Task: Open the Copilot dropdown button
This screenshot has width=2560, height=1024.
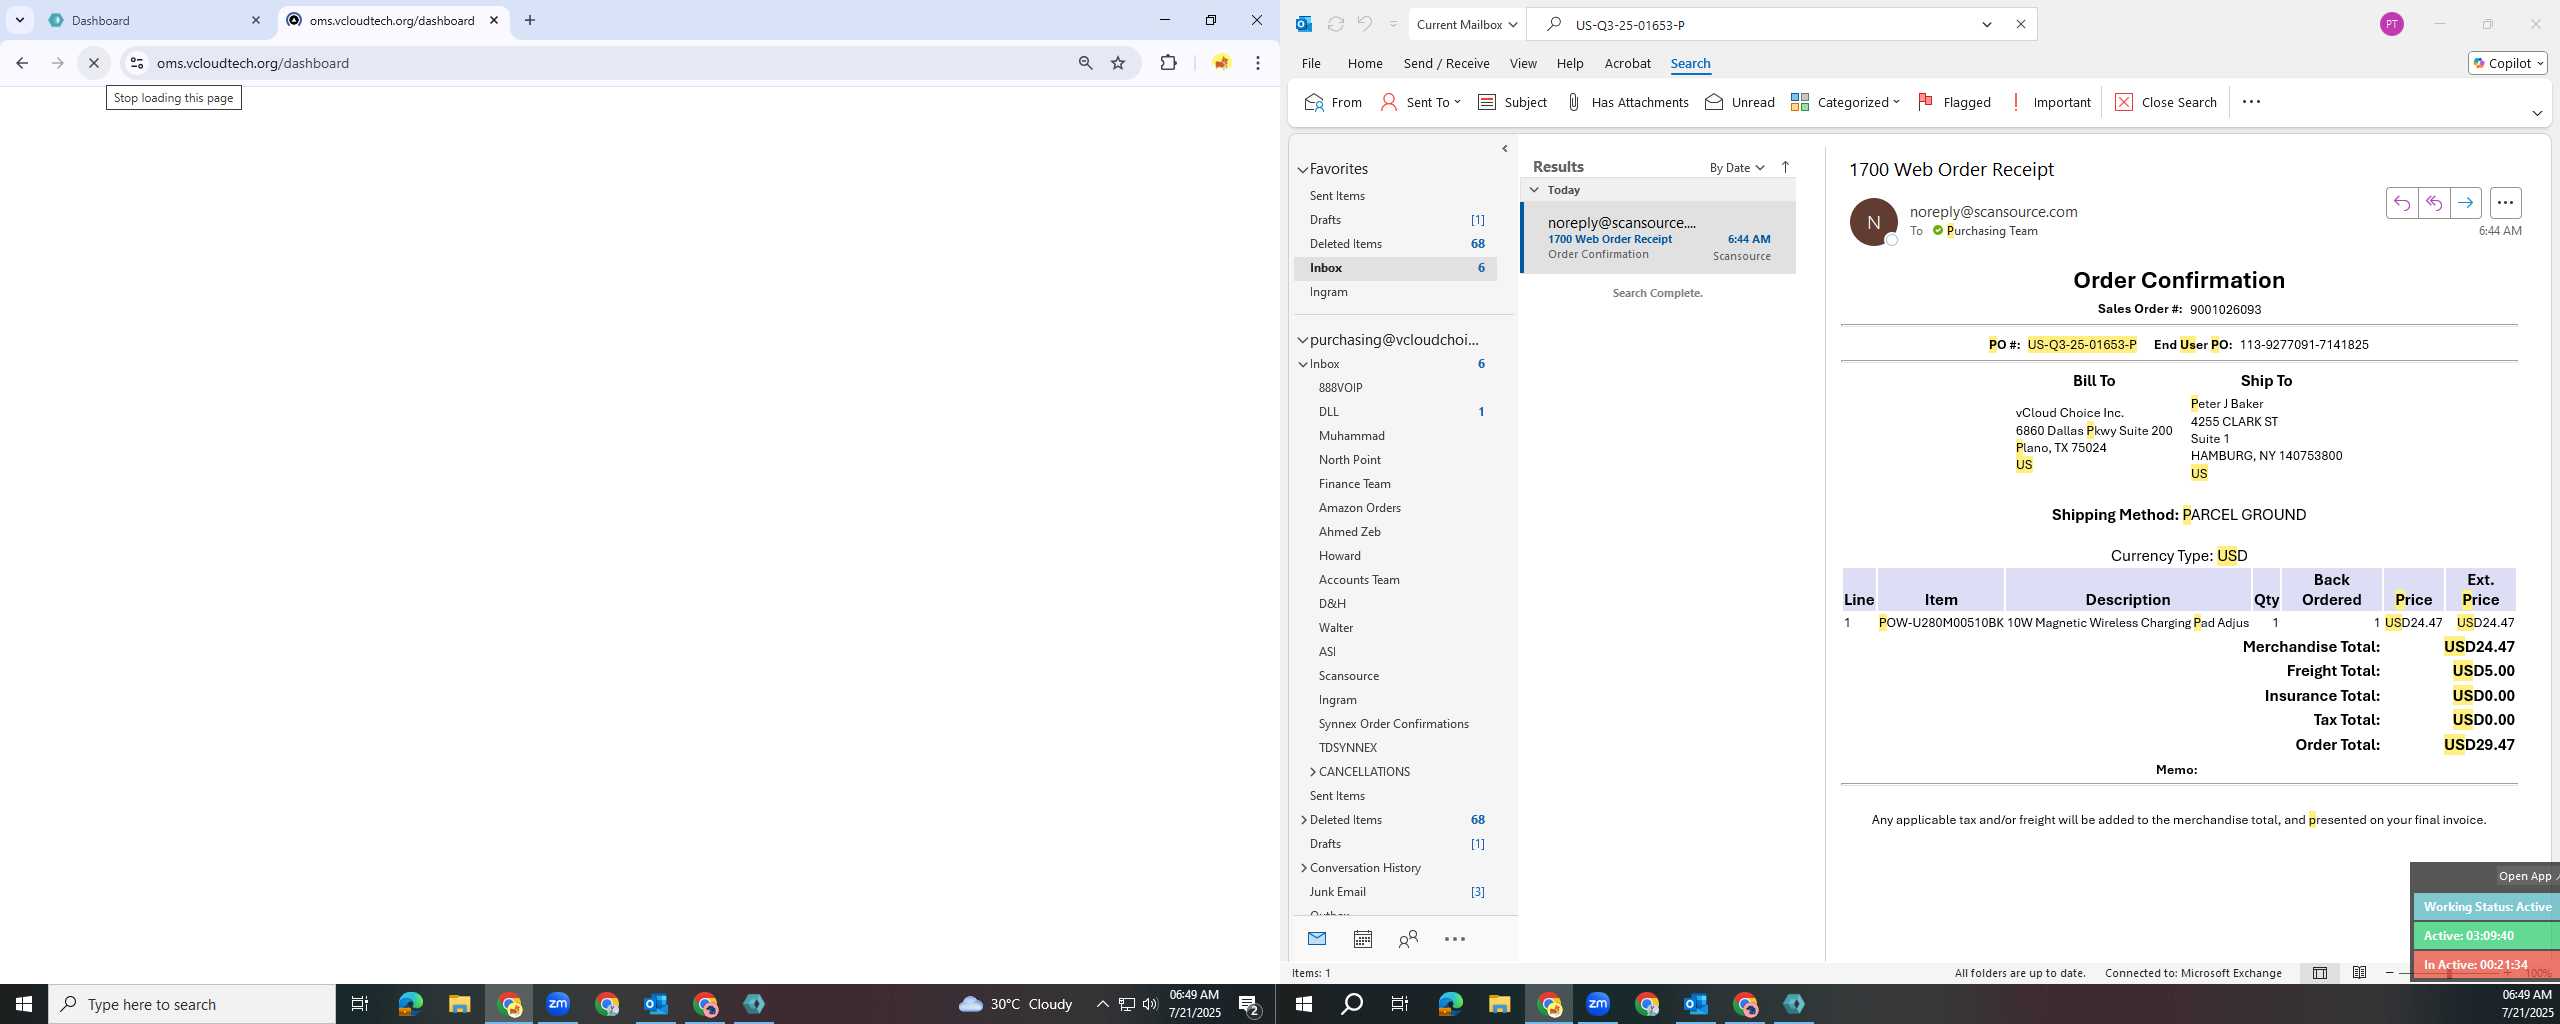Action: coord(2507,63)
